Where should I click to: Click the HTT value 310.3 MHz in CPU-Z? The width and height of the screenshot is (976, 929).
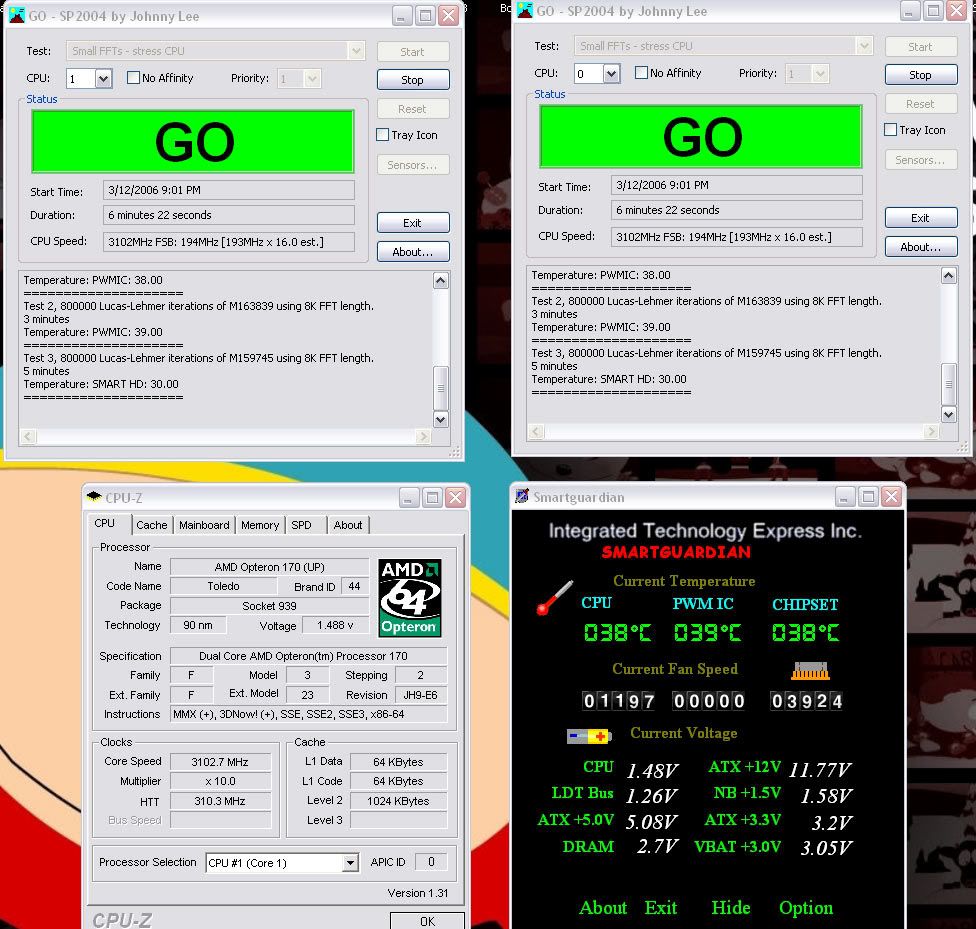220,801
